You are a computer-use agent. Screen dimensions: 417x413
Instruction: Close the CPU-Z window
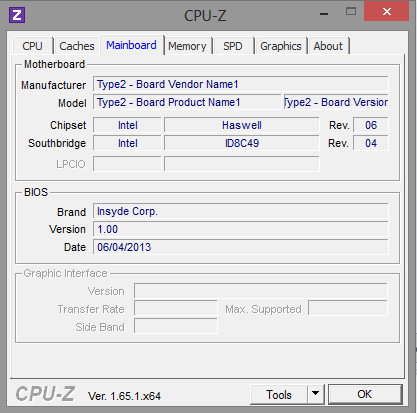tap(386, 12)
